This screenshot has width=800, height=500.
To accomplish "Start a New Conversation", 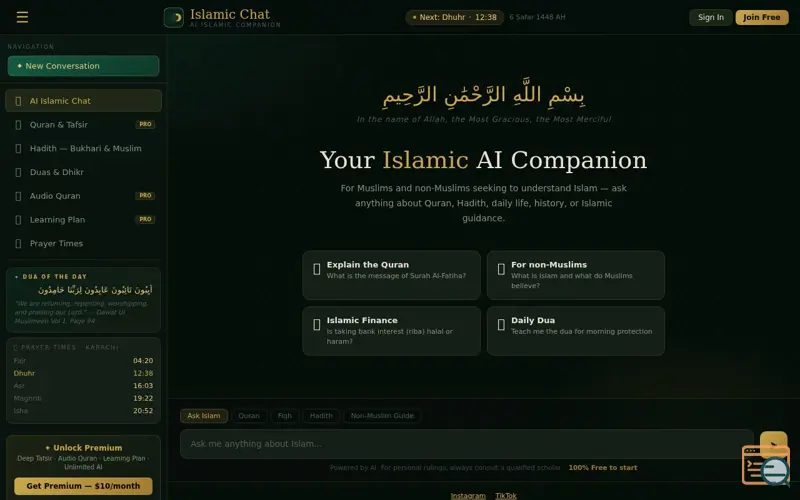I will (x=83, y=66).
